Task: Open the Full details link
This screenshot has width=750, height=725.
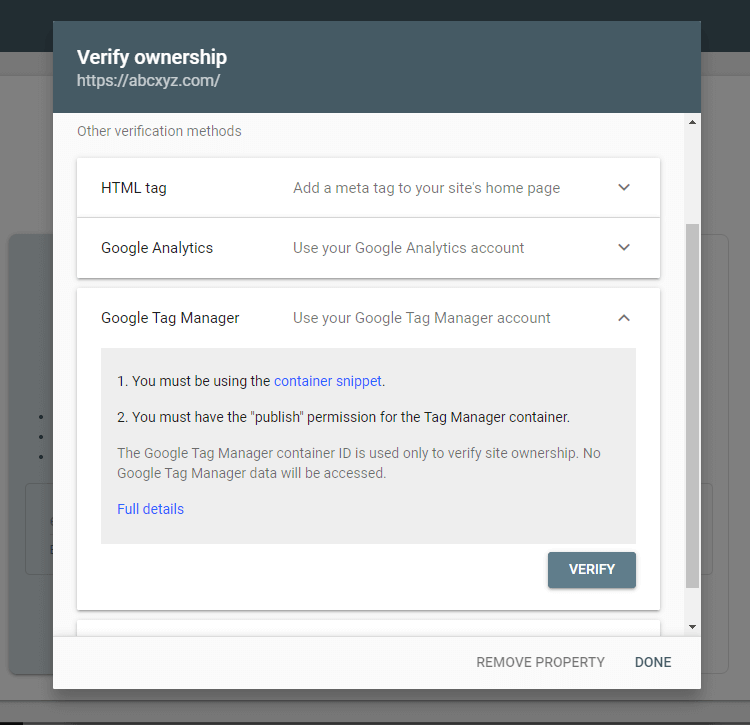Action: [150, 509]
